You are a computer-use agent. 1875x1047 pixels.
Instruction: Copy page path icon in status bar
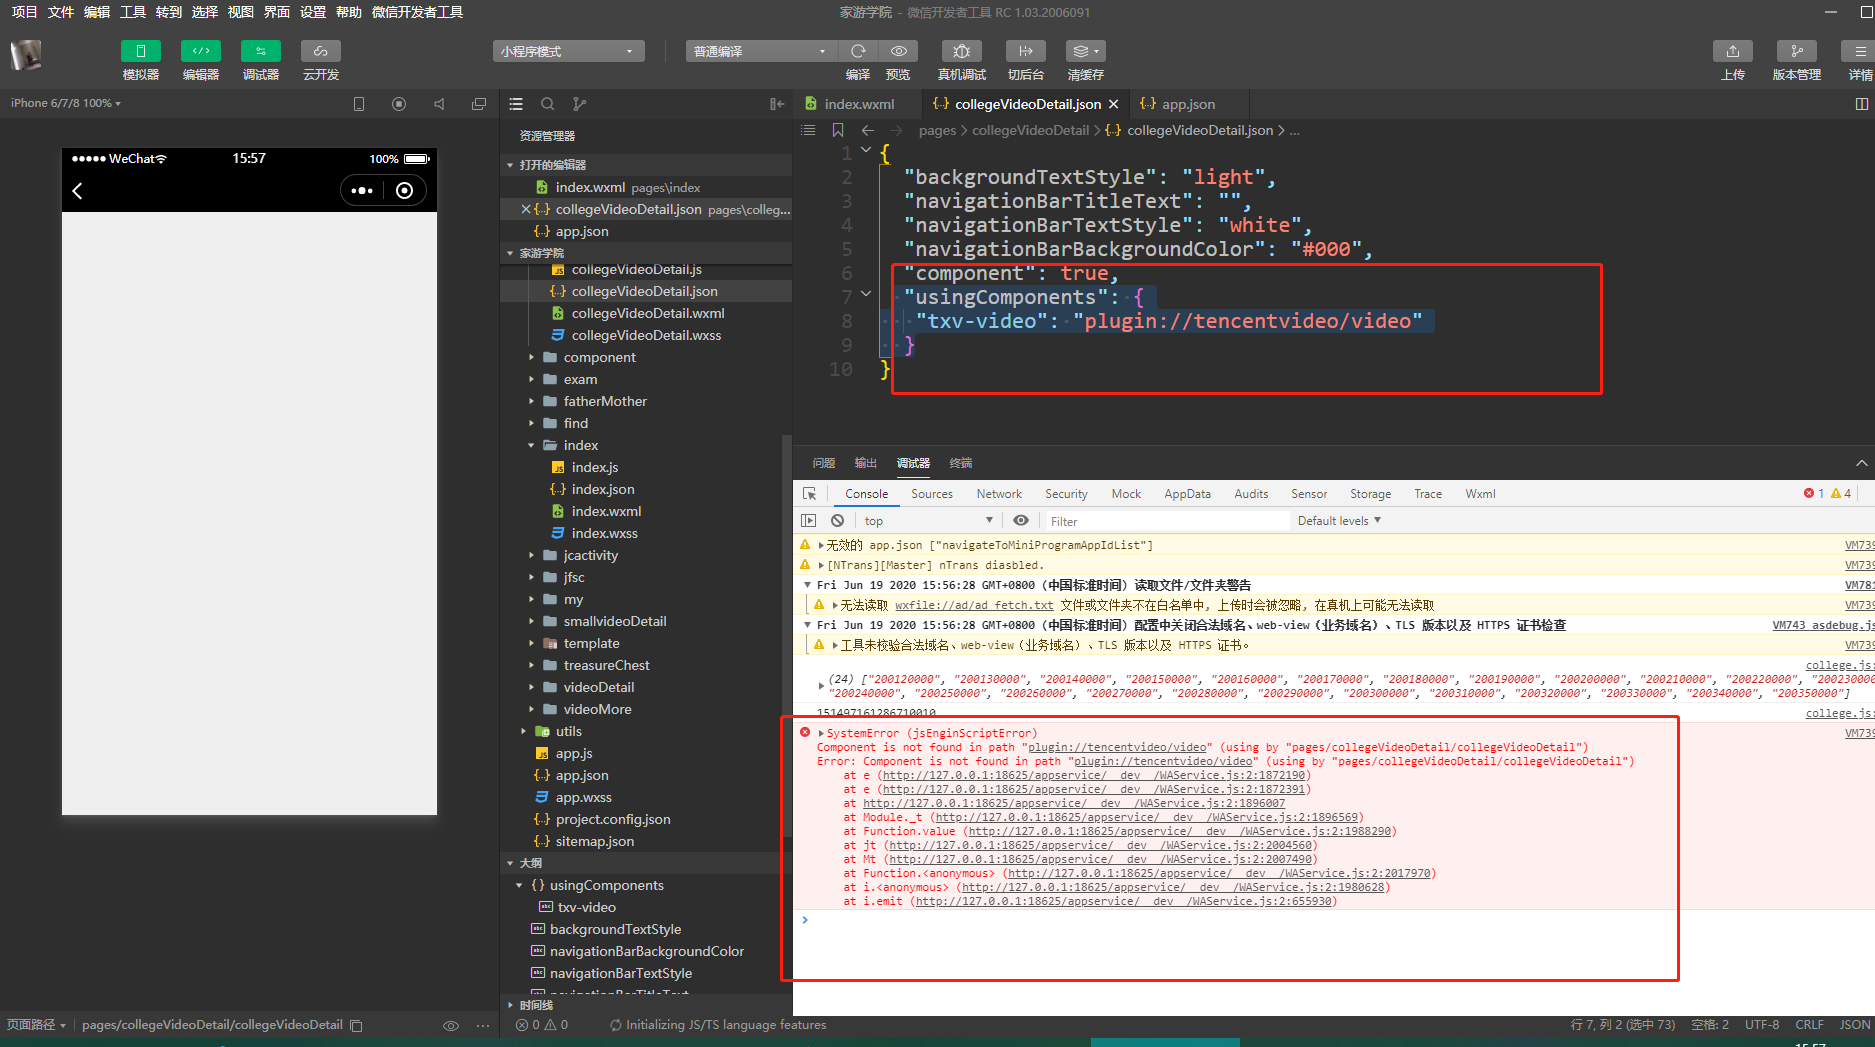point(356,1025)
